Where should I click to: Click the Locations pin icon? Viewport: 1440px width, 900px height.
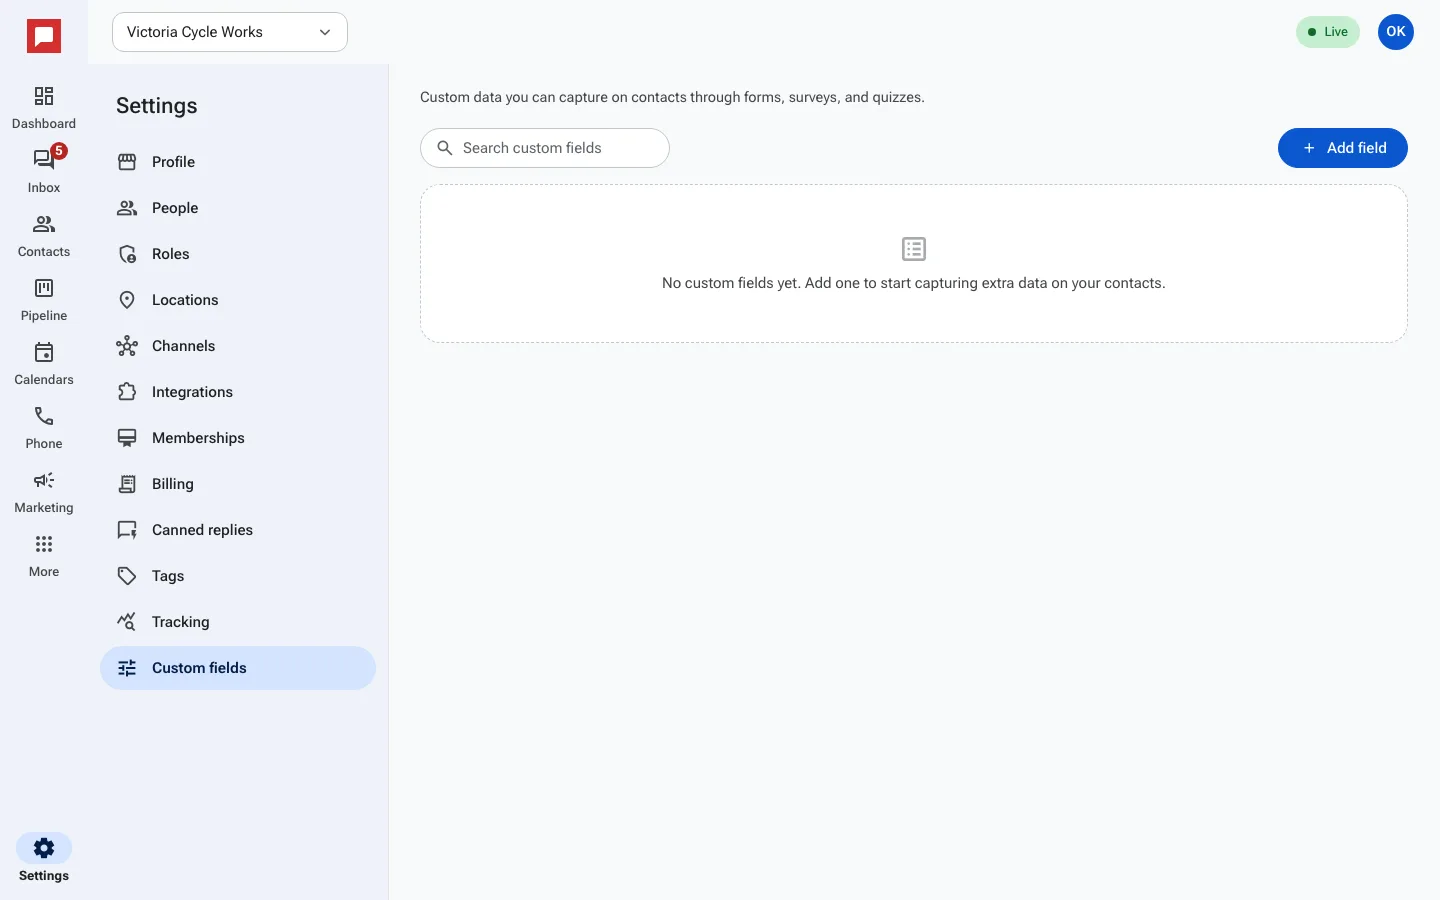click(127, 300)
